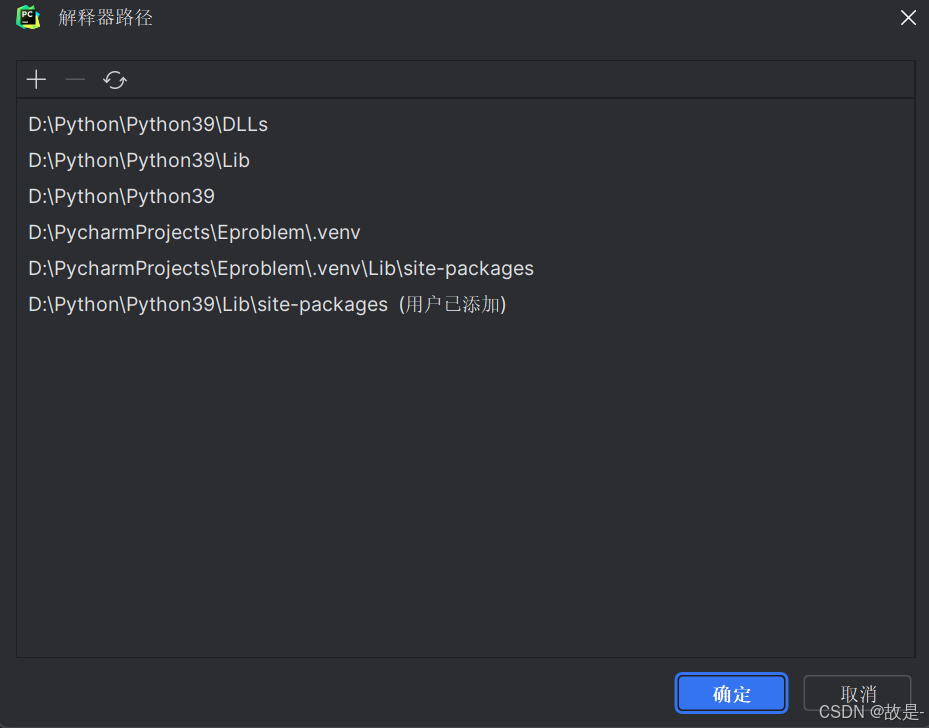Select the D:\Python\Python39\Lib path entry
The height and width of the screenshot is (728, 929).
pos(138,160)
